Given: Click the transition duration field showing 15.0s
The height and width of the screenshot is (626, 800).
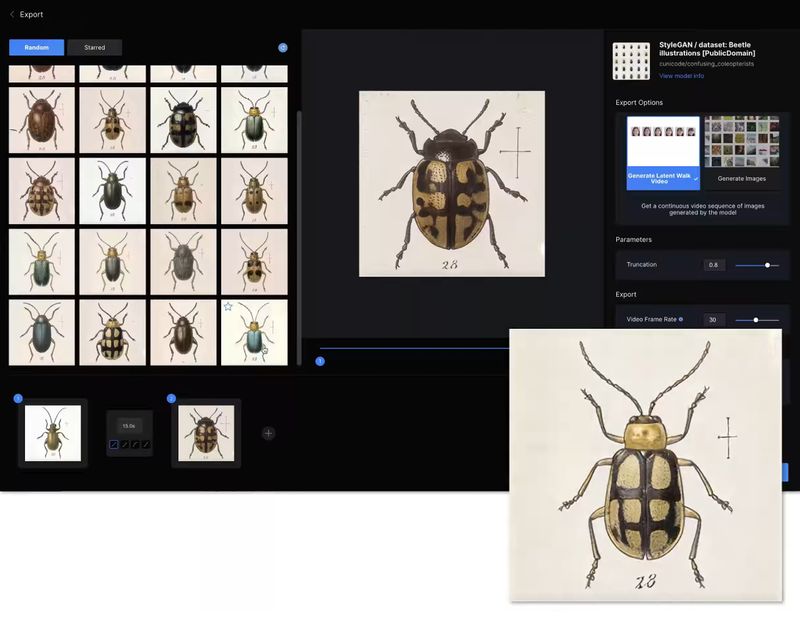Looking at the screenshot, I should coord(129,425).
